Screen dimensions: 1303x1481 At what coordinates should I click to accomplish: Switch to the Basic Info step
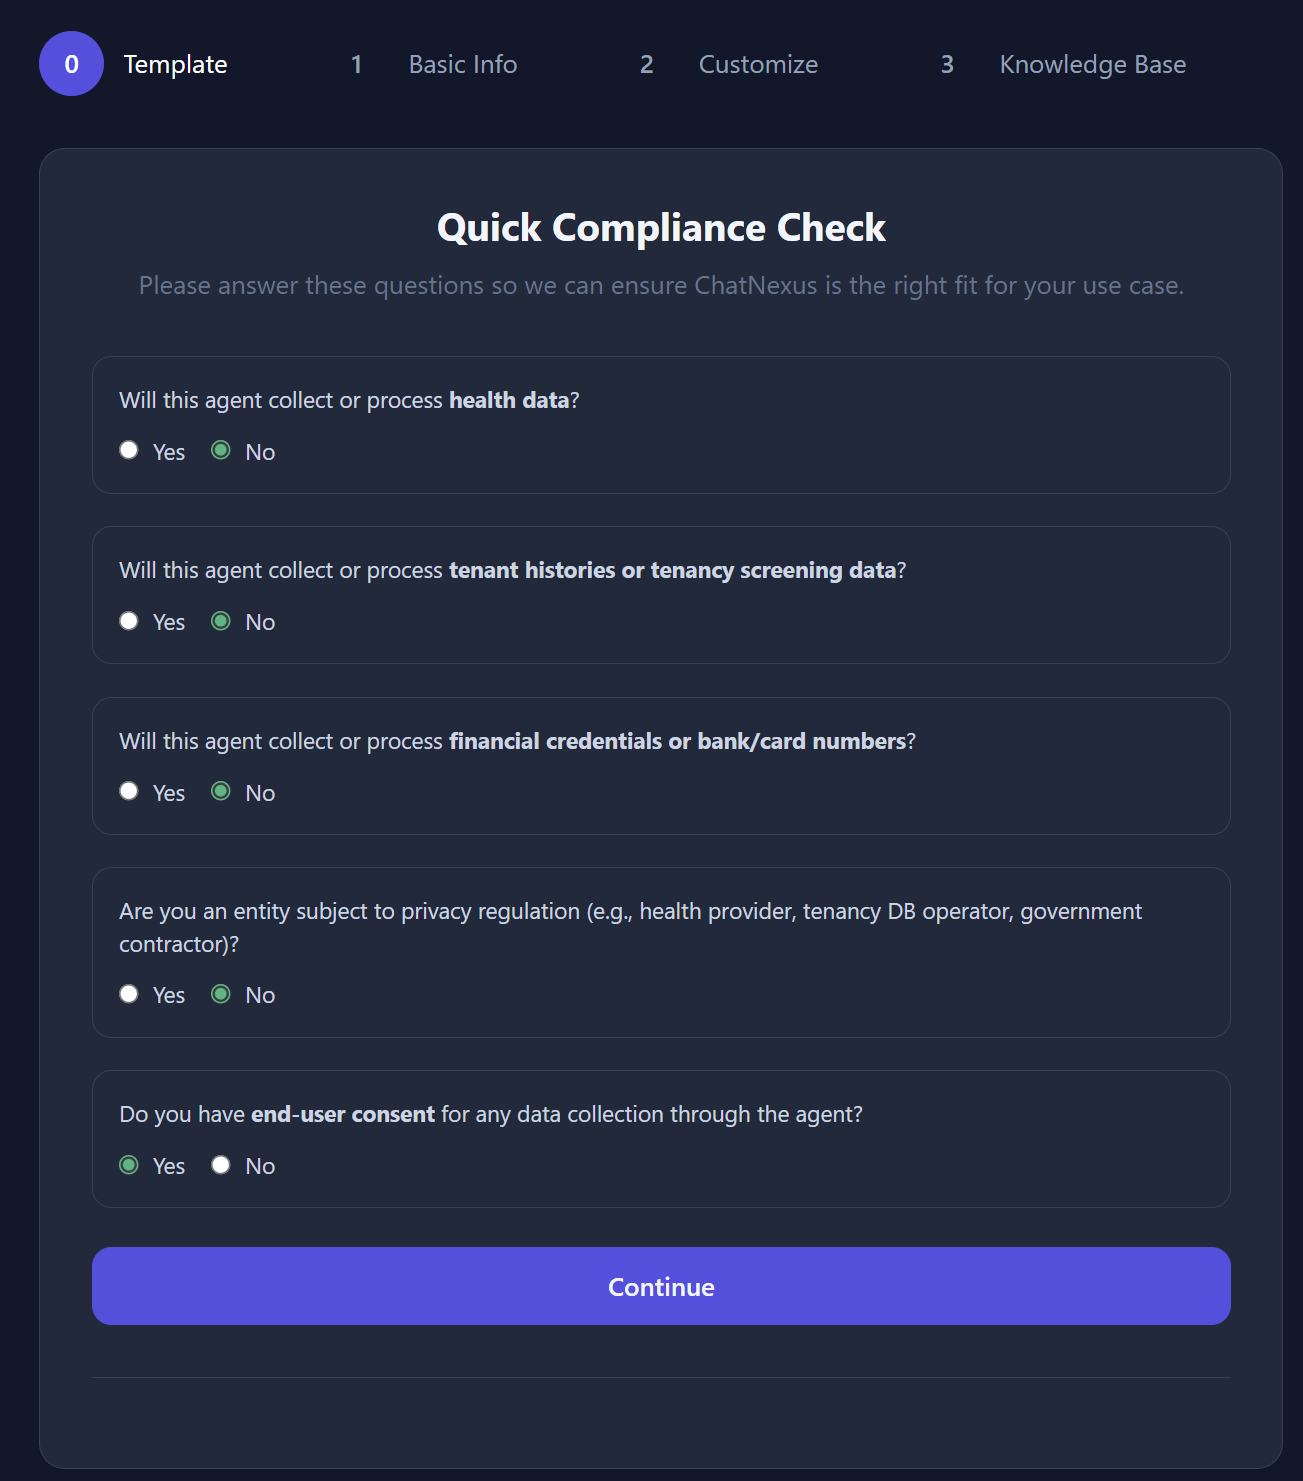pyautogui.click(x=462, y=63)
